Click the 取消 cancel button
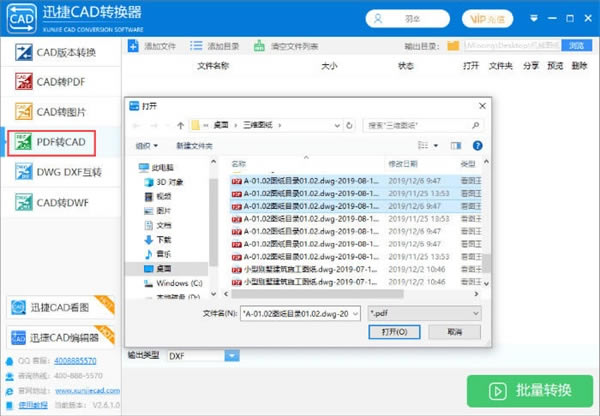The height and width of the screenshot is (416, 600). [x=455, y=332]
